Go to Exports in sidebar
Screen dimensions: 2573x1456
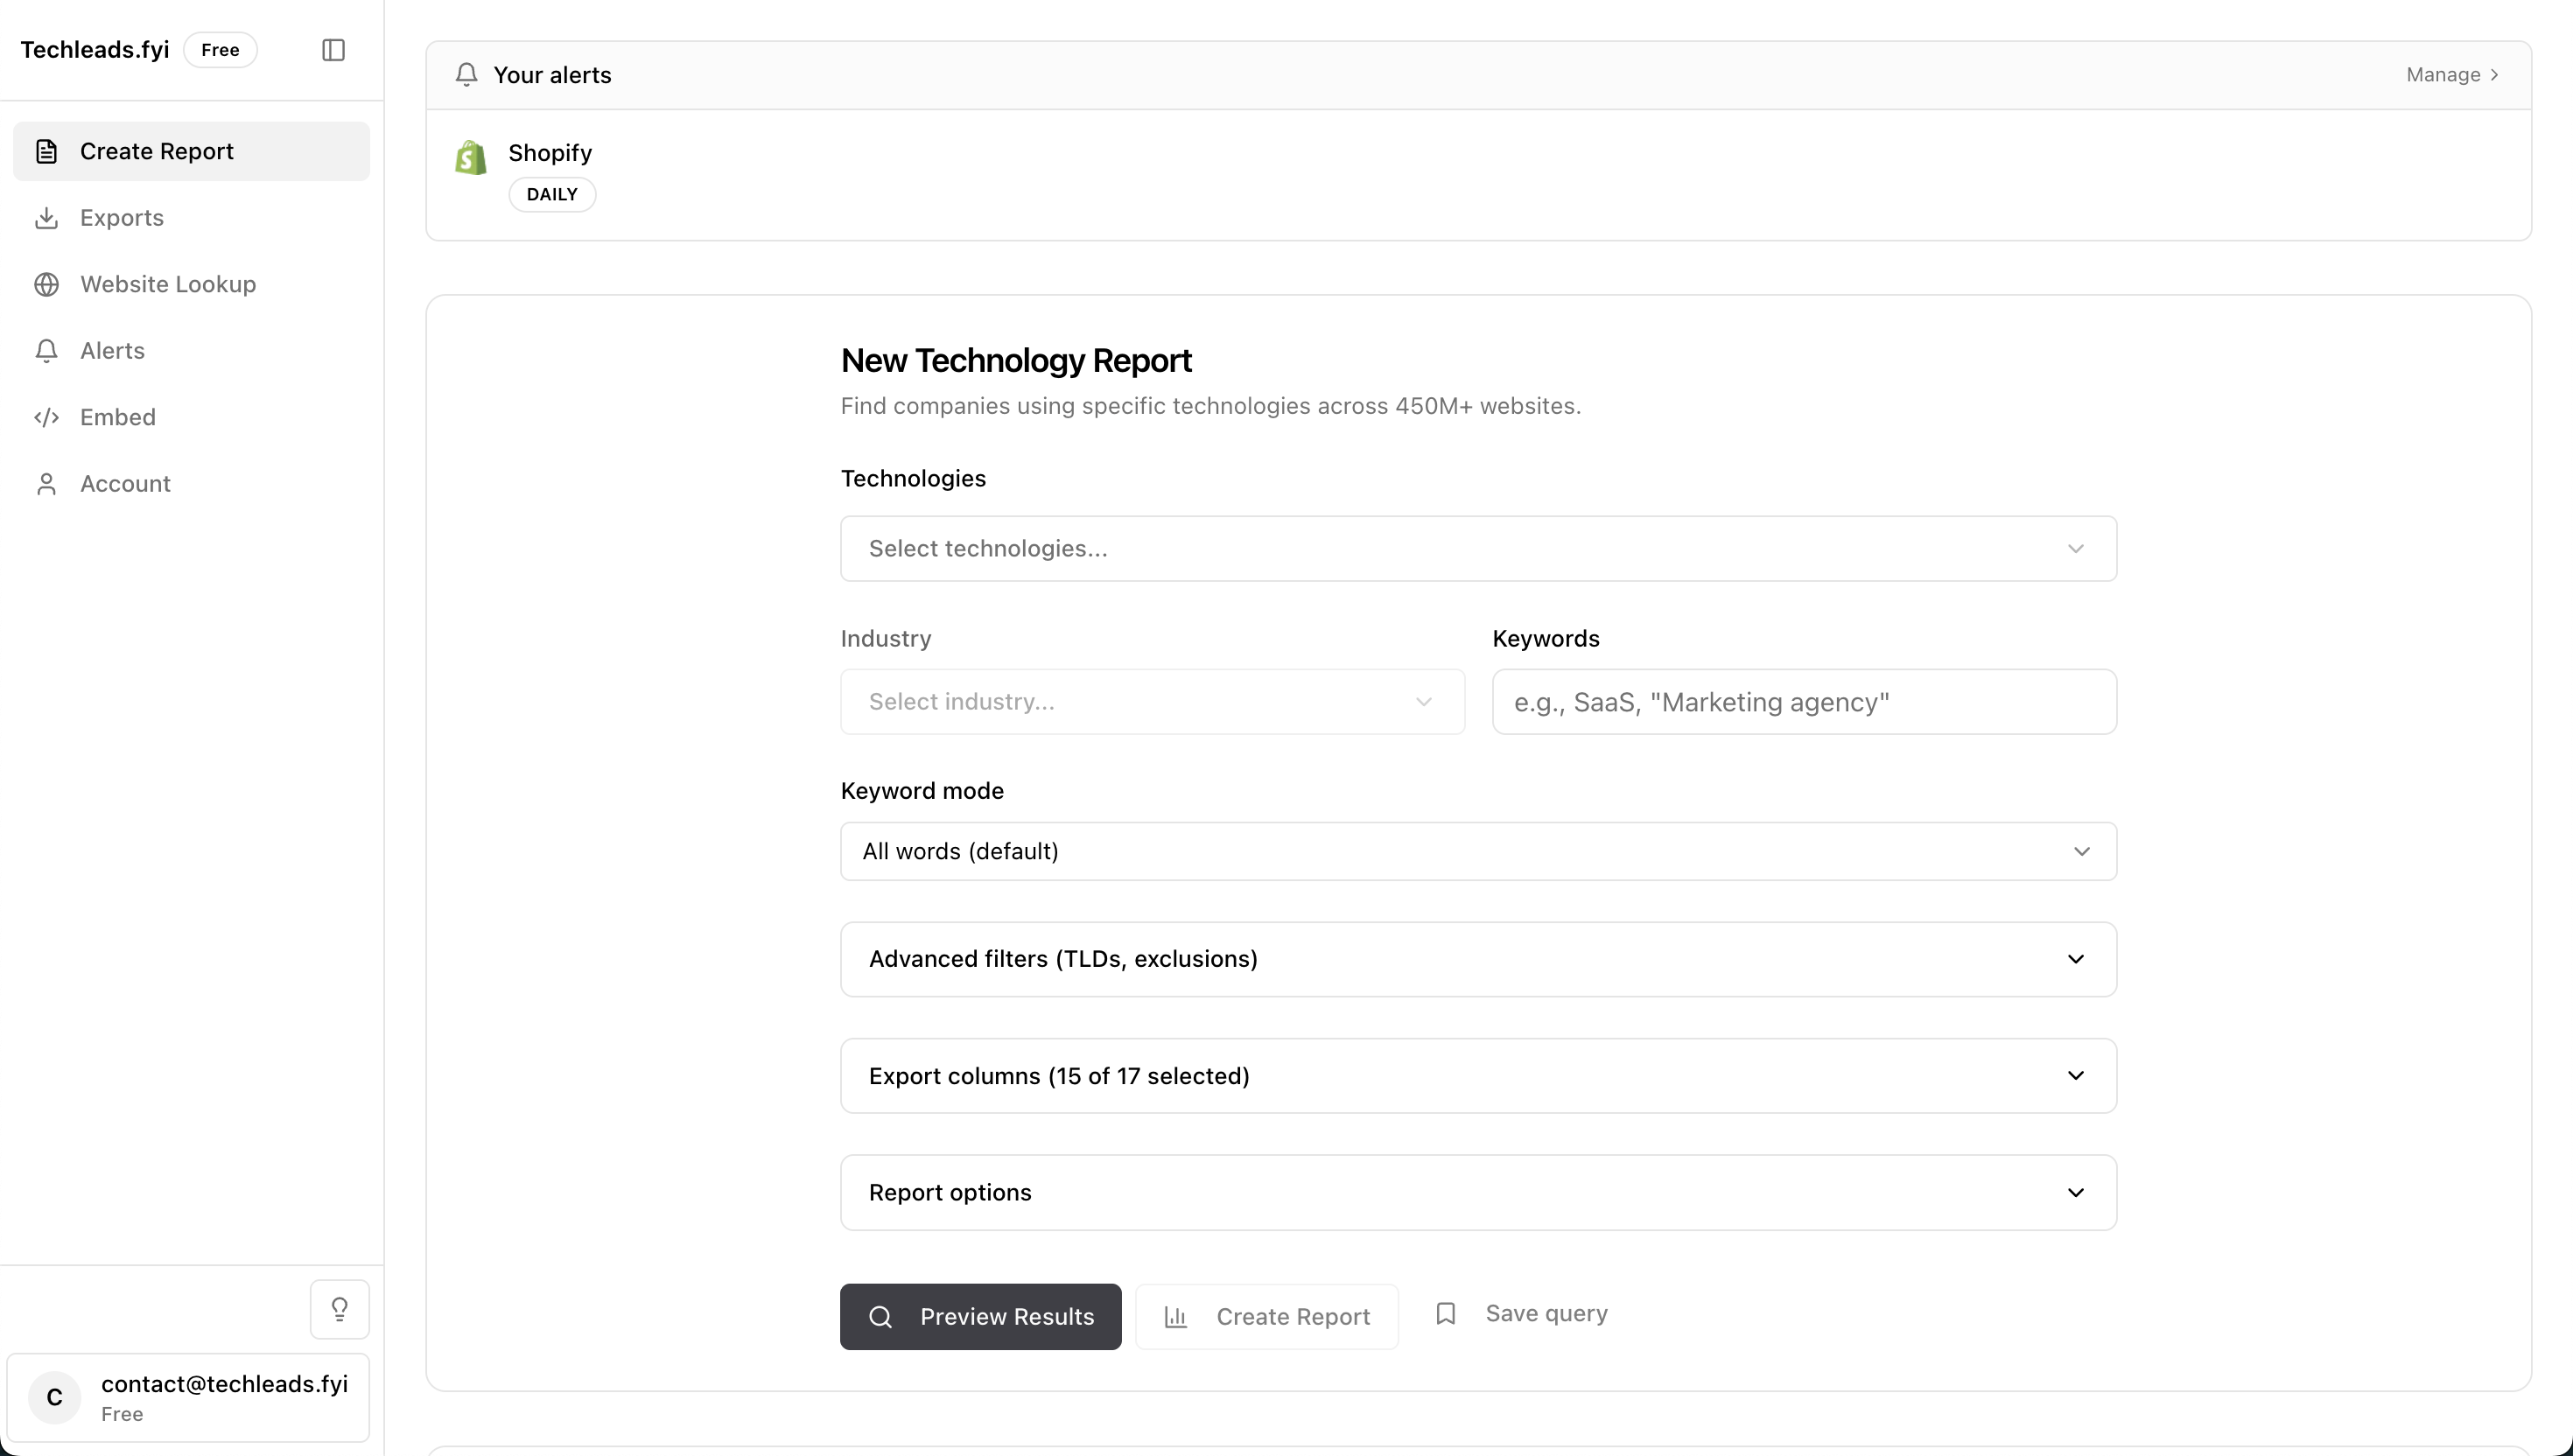(x=191, y=218)
